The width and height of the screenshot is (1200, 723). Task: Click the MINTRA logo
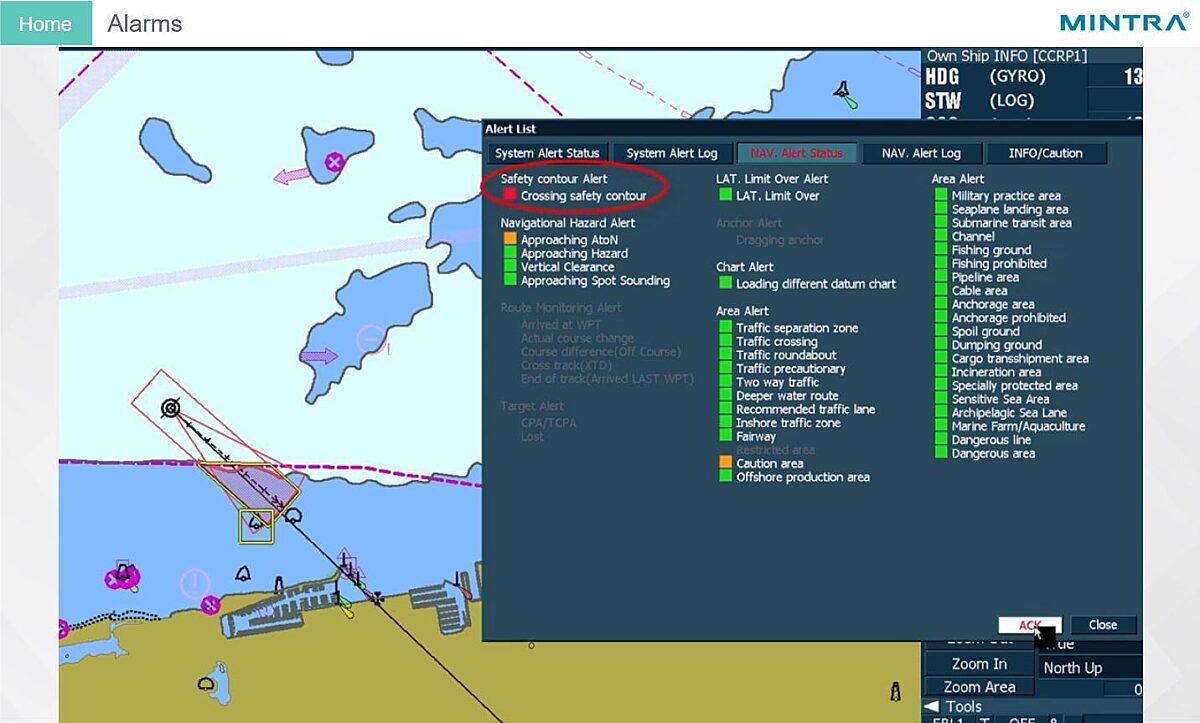tap(1124, 22)
